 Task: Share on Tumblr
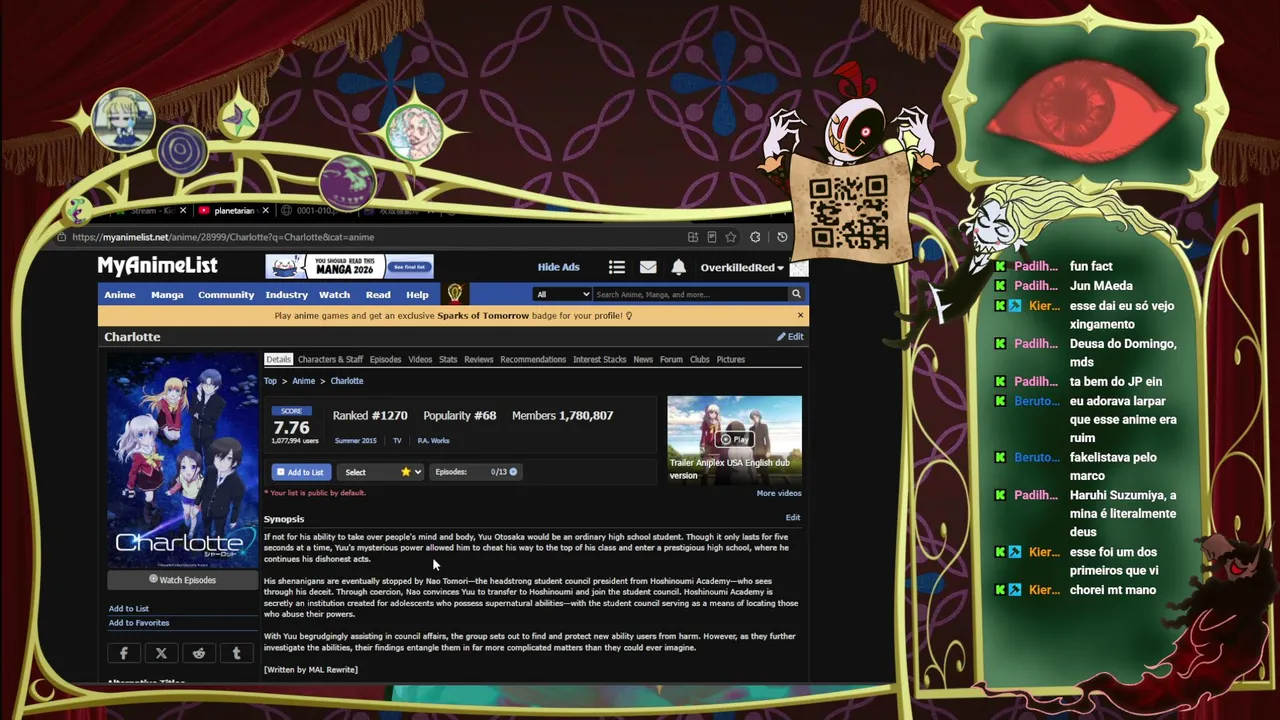[x=236, y=653]
